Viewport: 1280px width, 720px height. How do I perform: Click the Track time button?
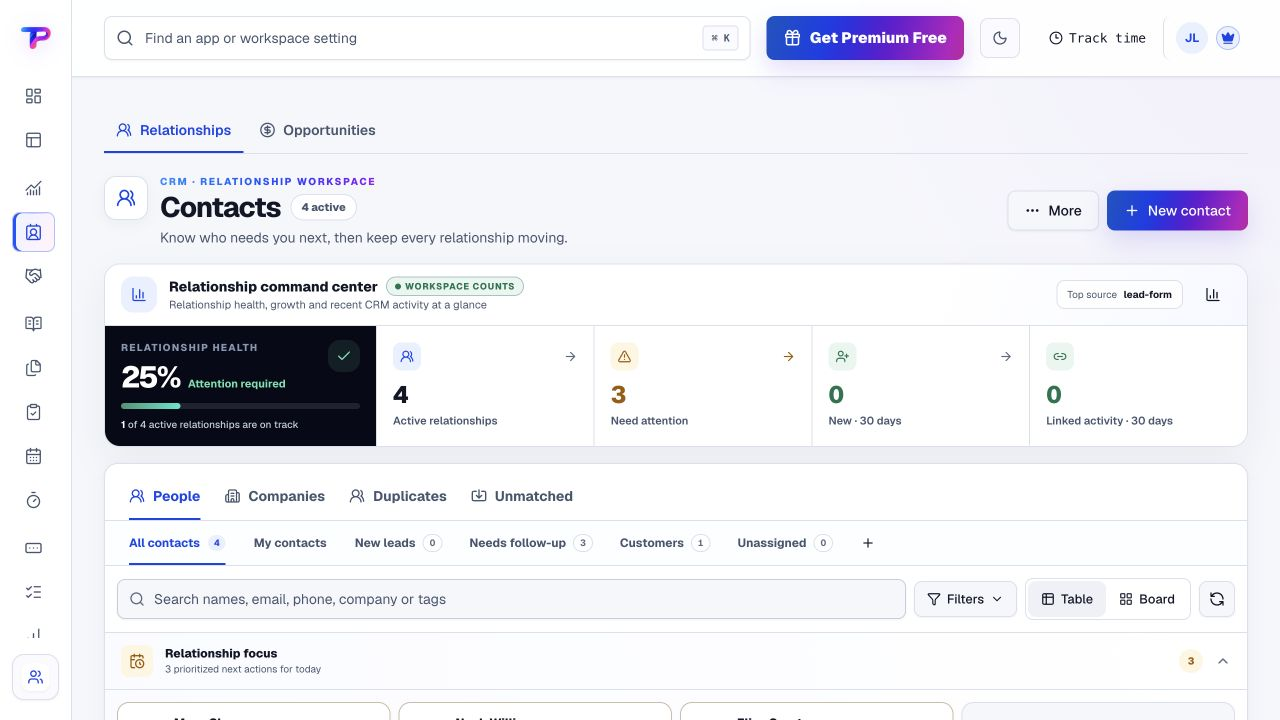pos(1097,38)
